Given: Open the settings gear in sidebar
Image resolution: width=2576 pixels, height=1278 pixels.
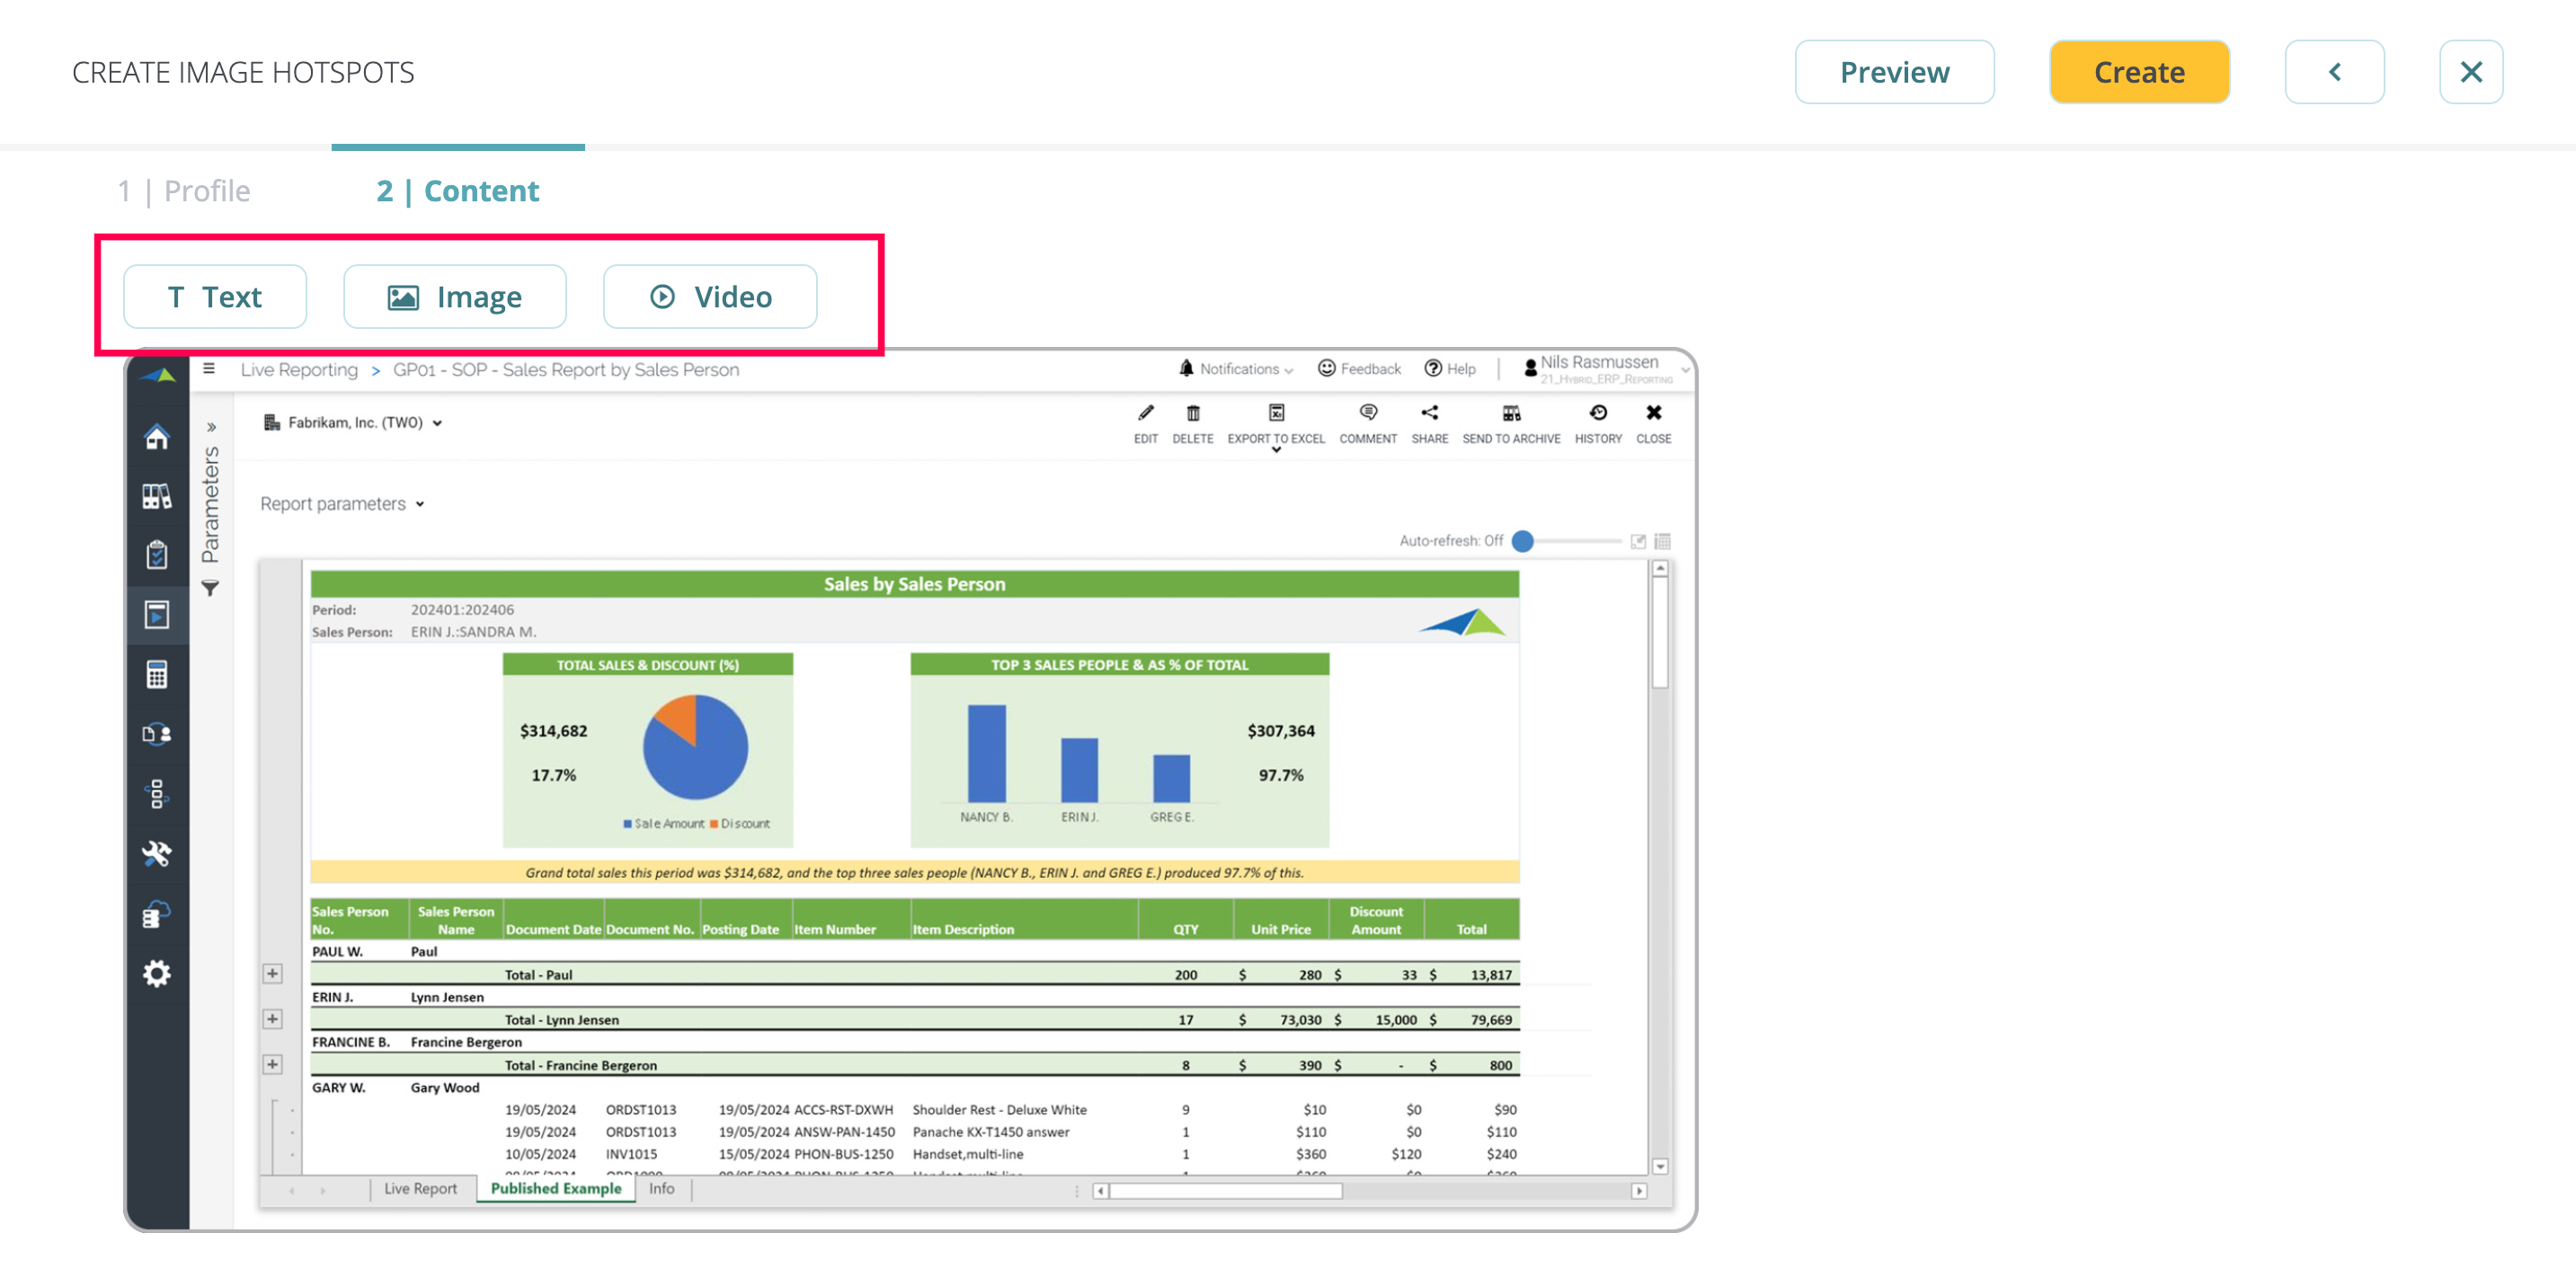Looking at the screenshot, I should click(x=157, y=974).
